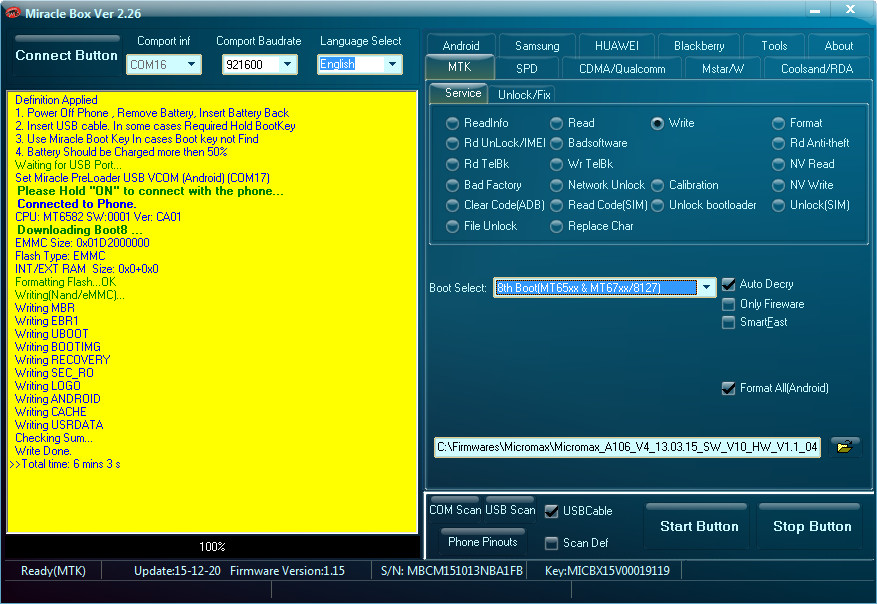Select the Badsoftware radio option
The width and height of the screenshot is (877, 604).
[x=557, y=143]
